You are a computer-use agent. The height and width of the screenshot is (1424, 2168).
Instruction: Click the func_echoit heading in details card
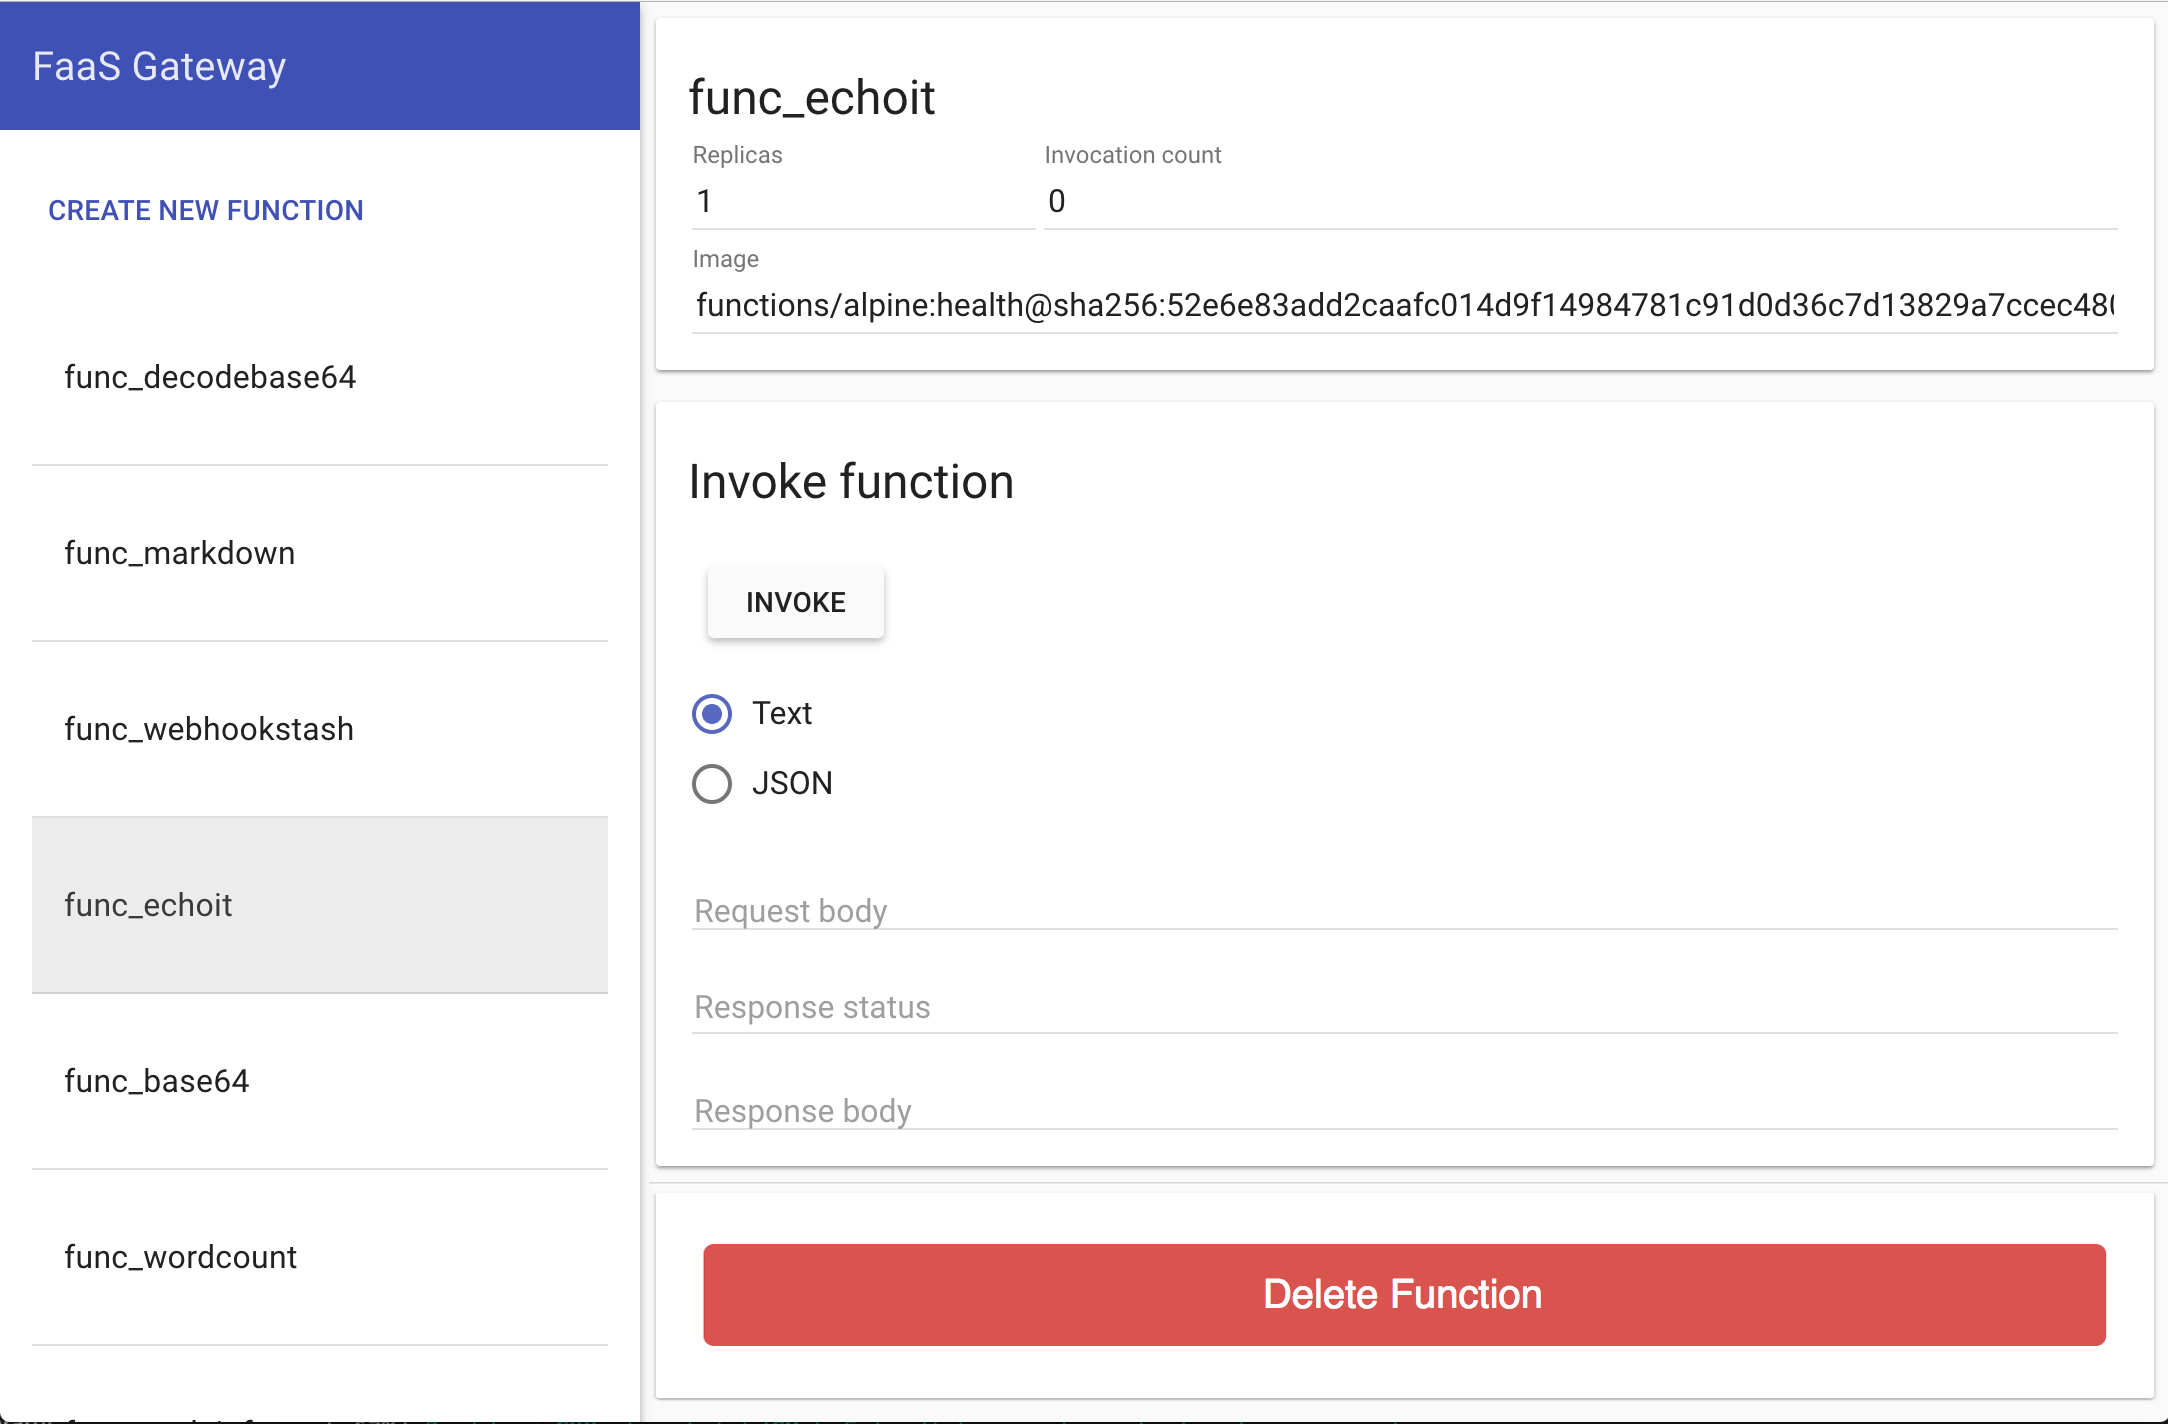click(811, 98)
